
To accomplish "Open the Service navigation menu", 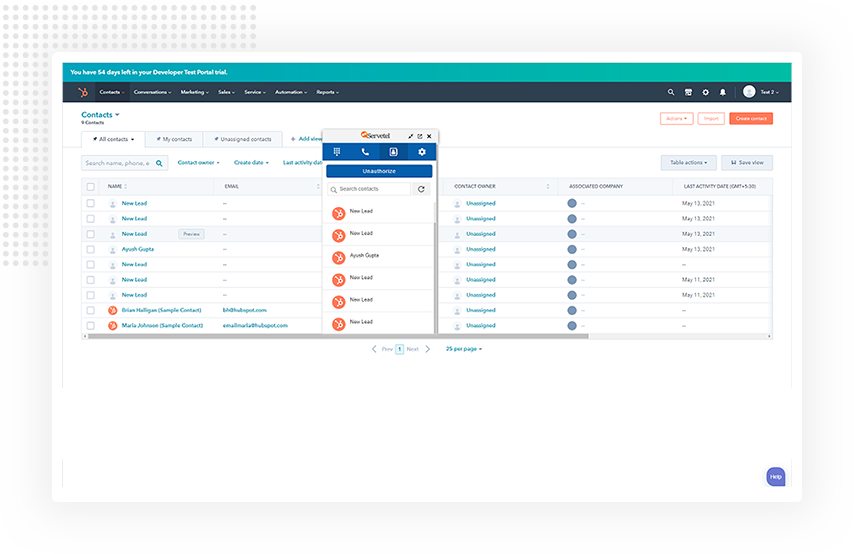I will (x=255, y=93).
